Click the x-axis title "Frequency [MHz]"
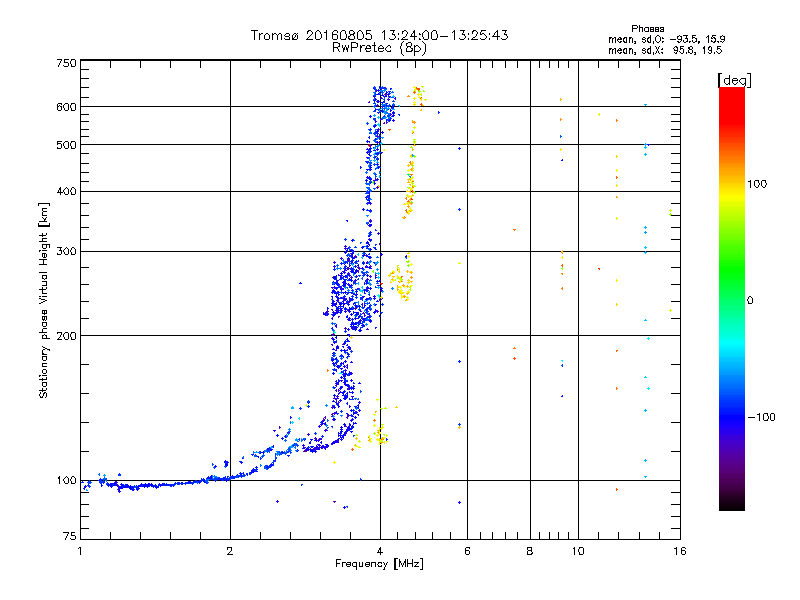The width and height of the screenshot is (800, 600). tap(379, 564)
